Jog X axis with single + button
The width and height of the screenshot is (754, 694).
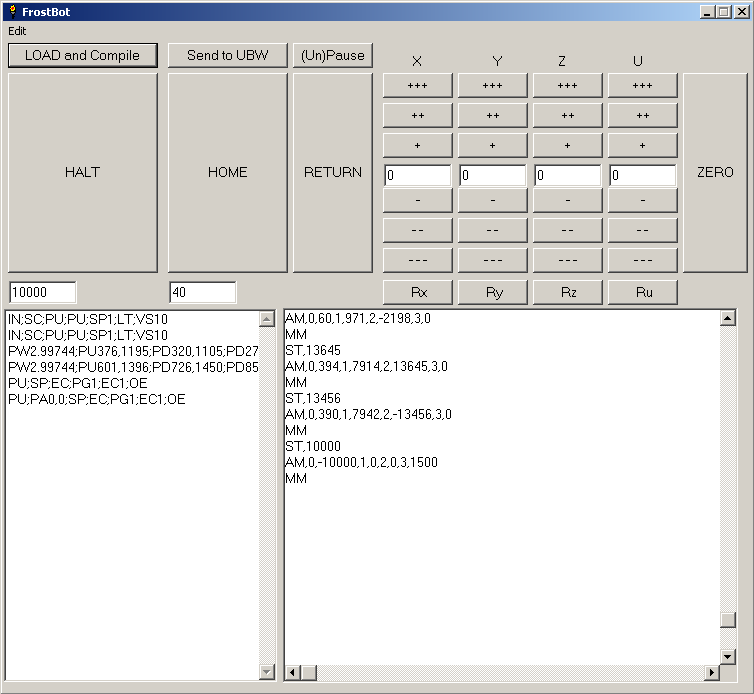[x=417, y=145]
